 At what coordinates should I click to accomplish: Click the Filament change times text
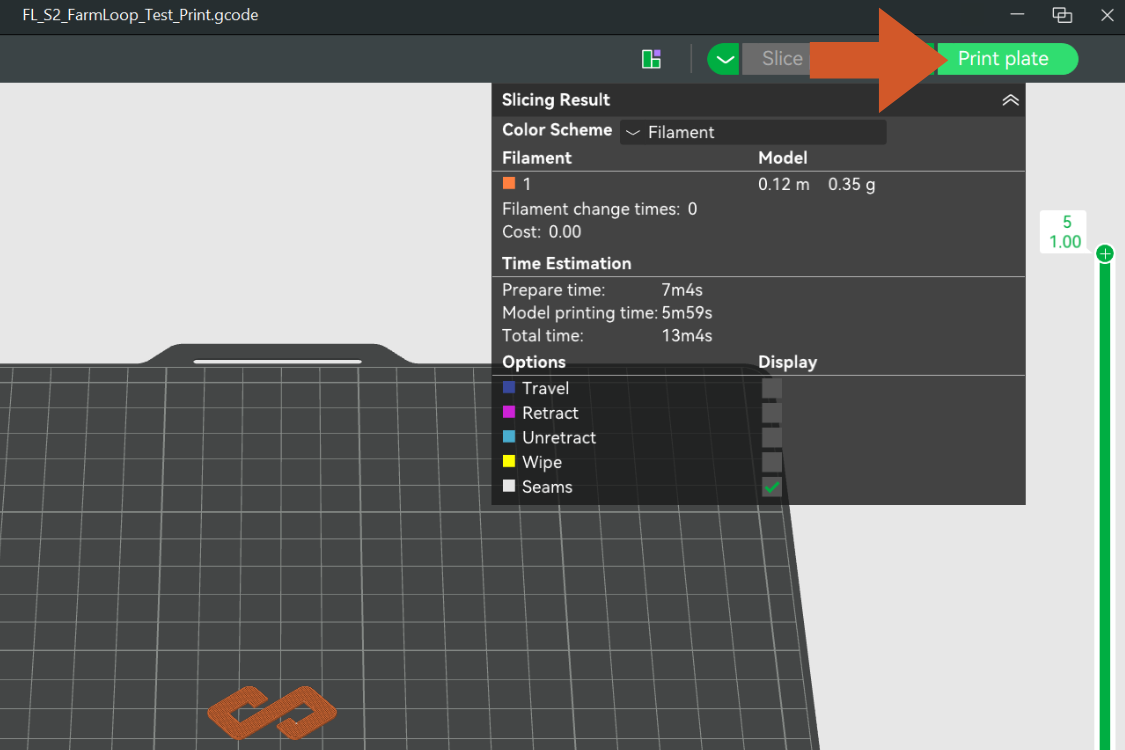(x=599, y=210)
